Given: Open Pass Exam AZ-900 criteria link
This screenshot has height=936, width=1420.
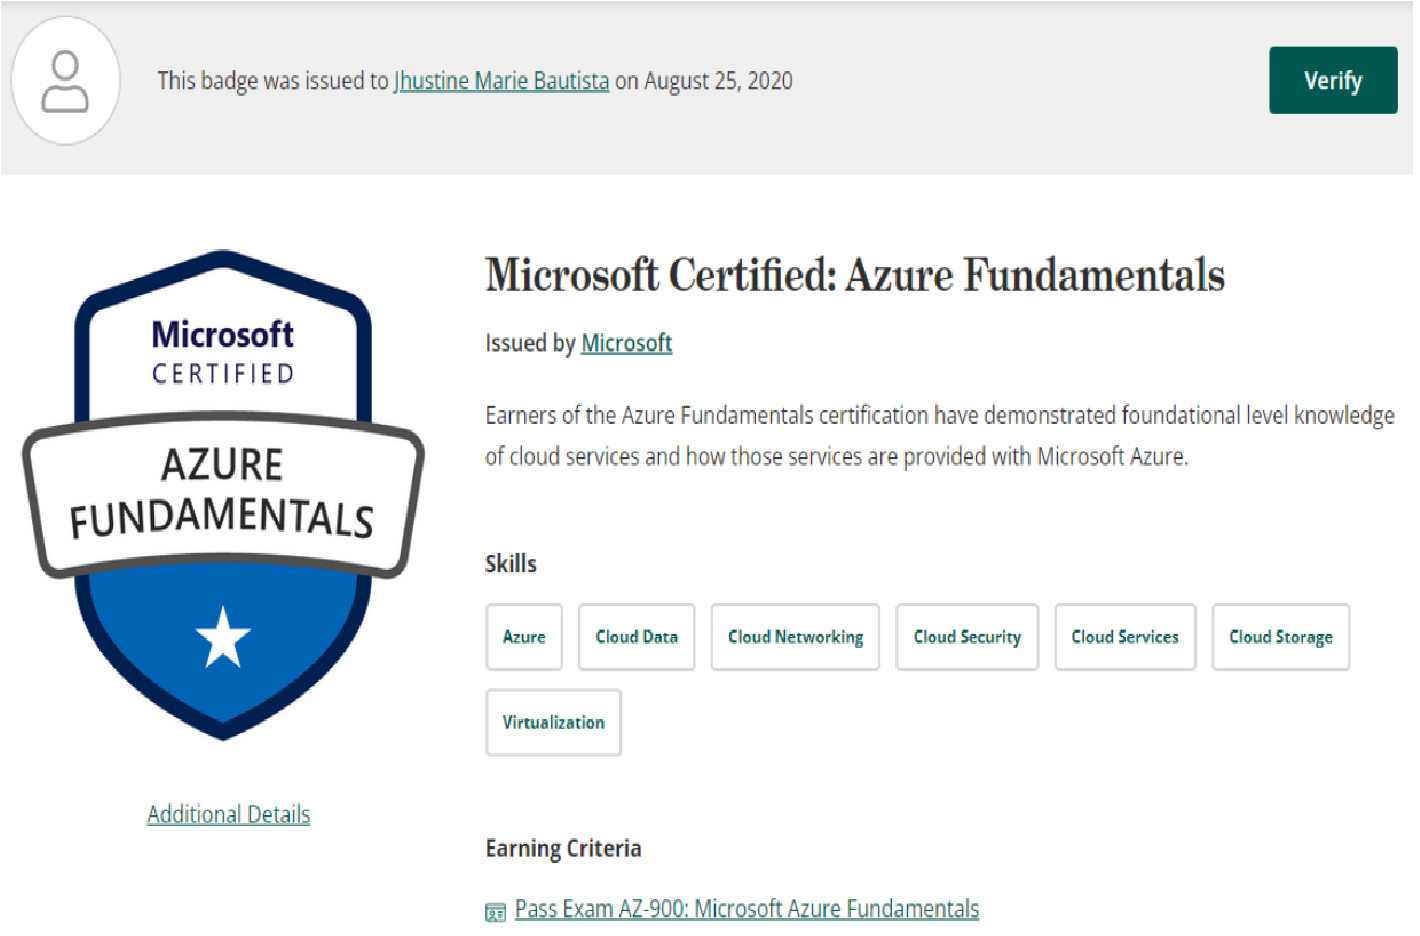Looking at the screenshot, I should click(746, 909).
